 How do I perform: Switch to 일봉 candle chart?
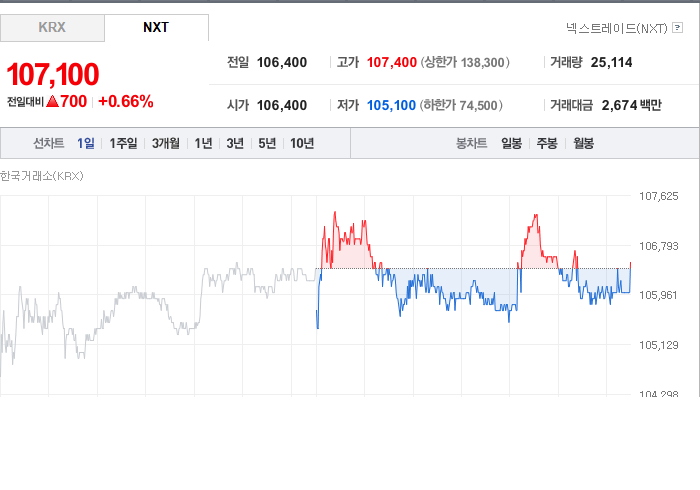[x=511, y=143]
